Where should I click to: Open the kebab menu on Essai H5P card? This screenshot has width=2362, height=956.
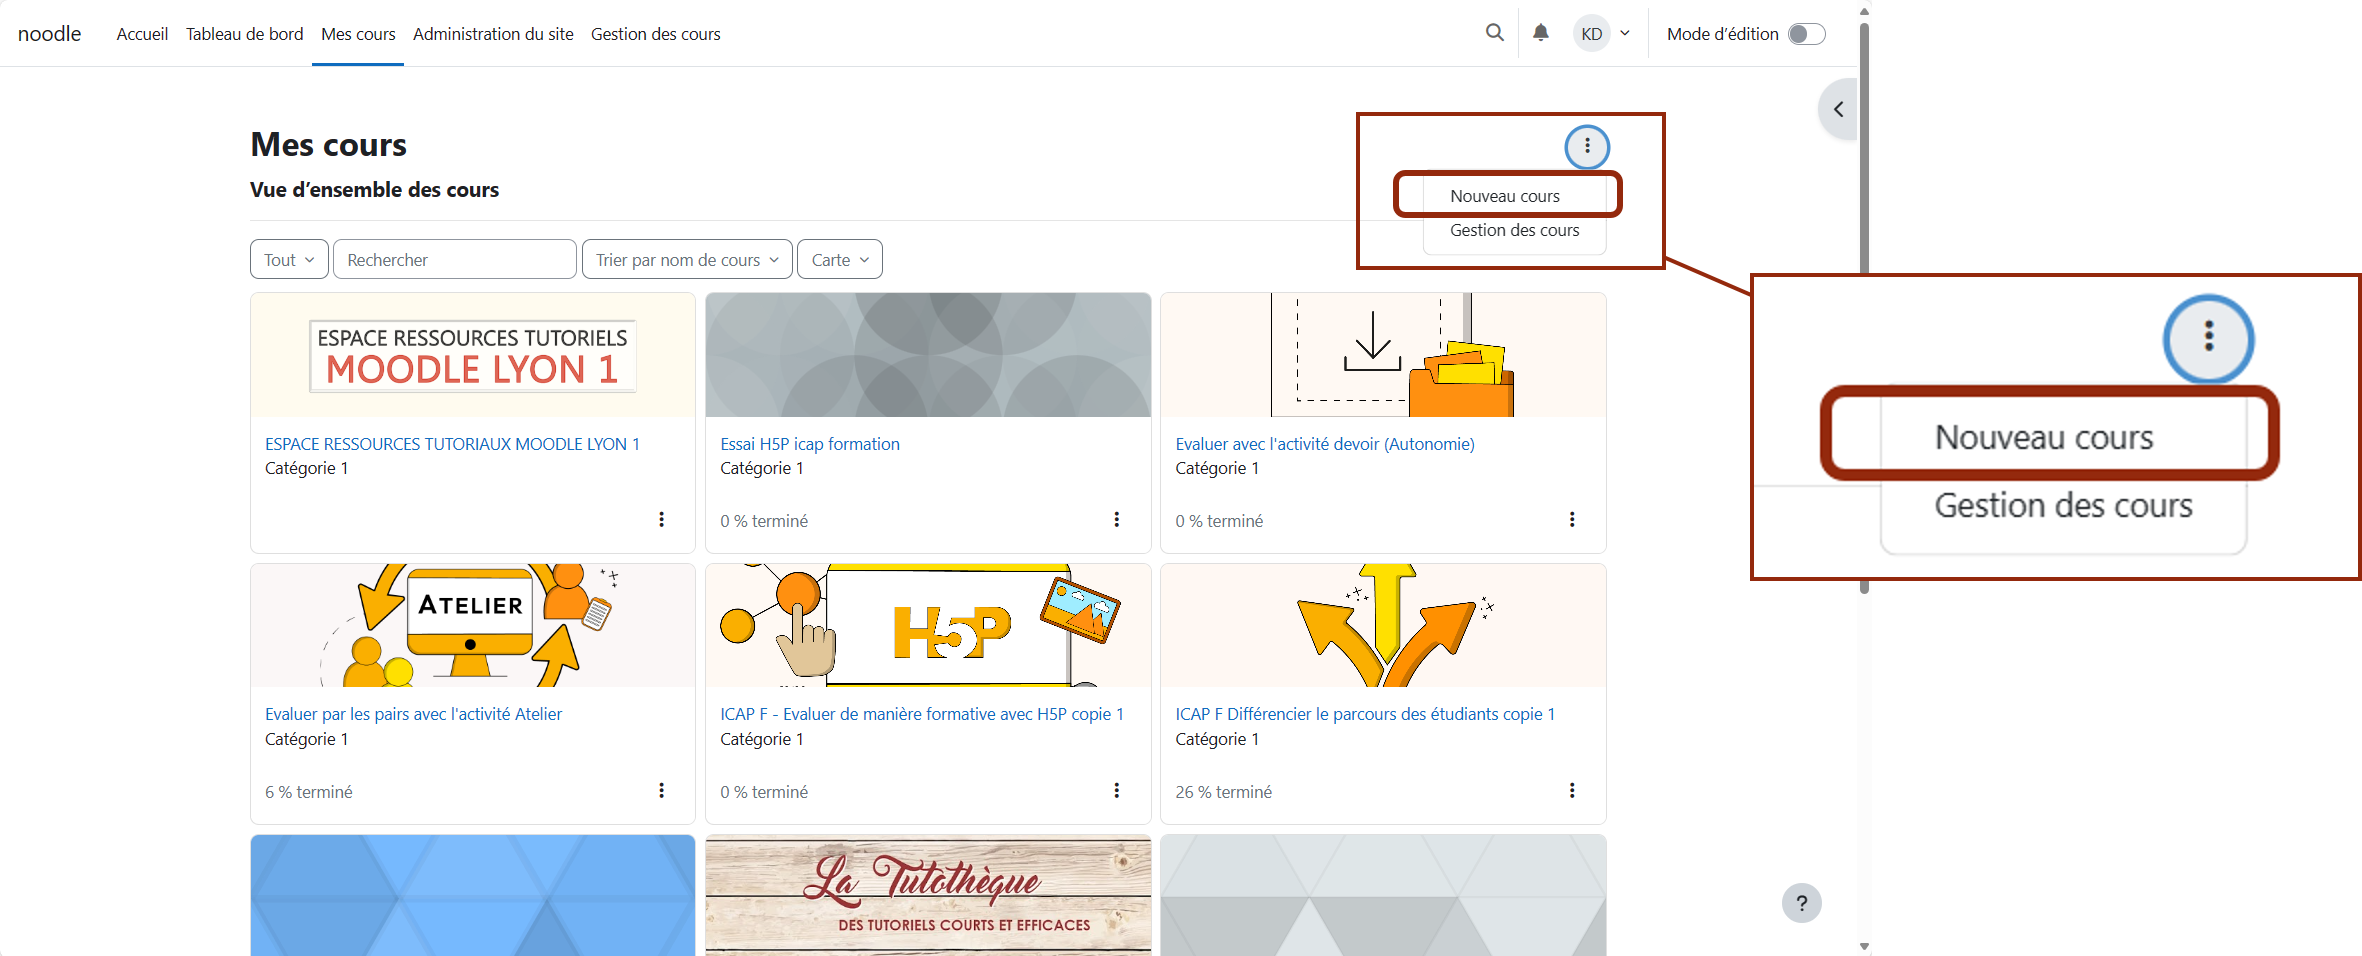pos(1116,519)
